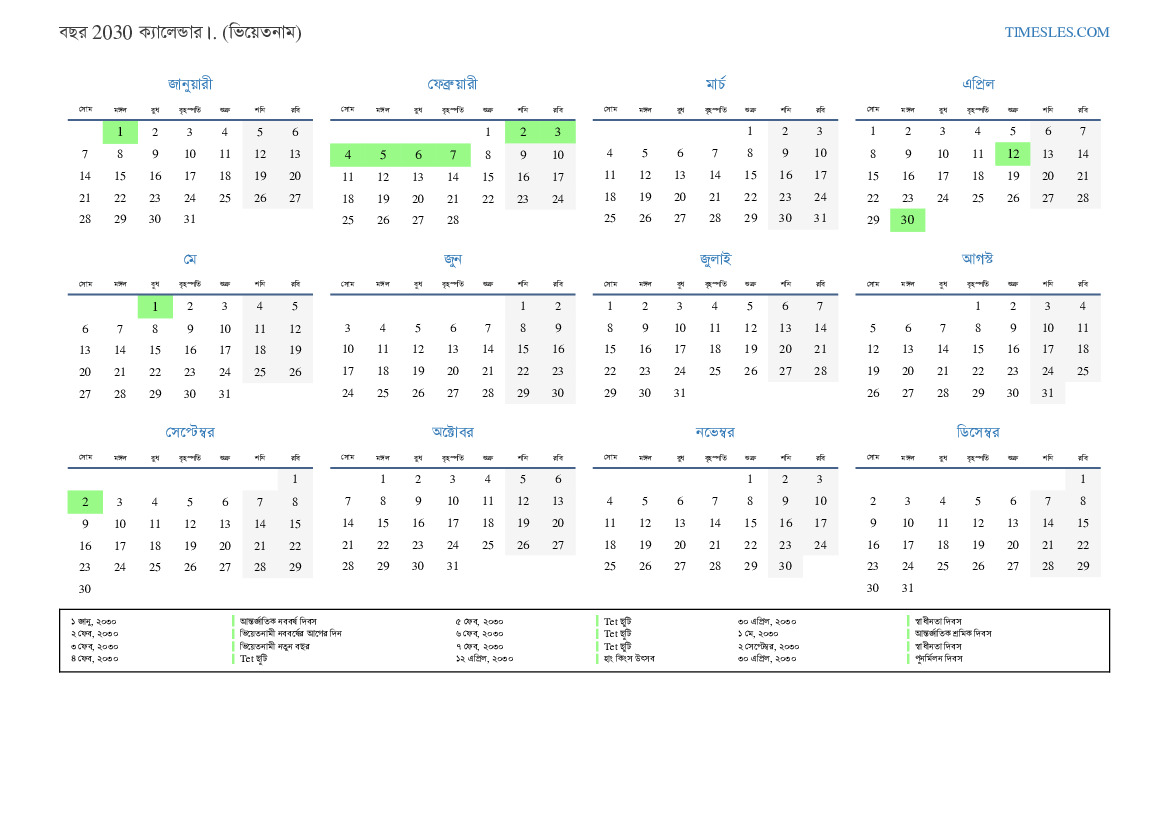1169x827 pixels.
Task: Click legend date '১ জানু, ২০৩০'
Action: [94, 621]
